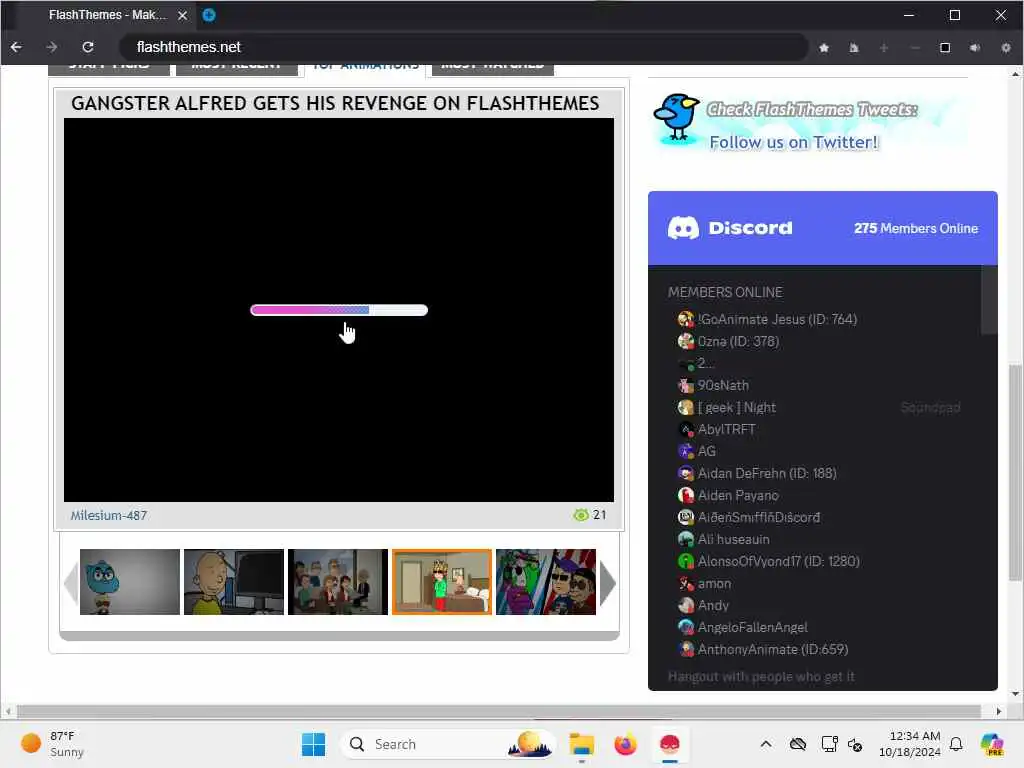The width and height of the screenshot is (1024, 768).
Task: Open the weather widget 87°F Sunny
Action: 52,744
